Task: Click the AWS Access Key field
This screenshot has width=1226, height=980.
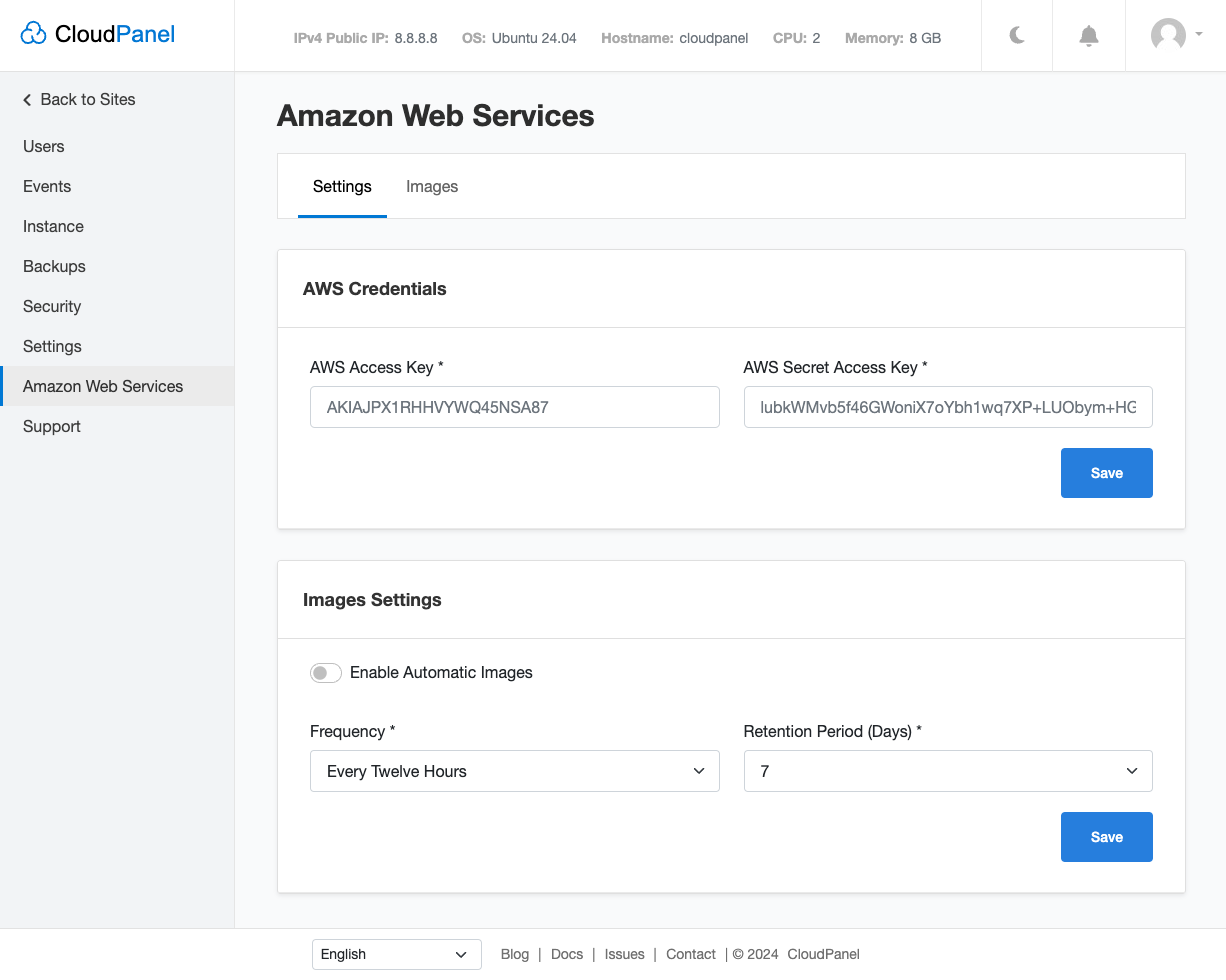Action: [514, 407]
